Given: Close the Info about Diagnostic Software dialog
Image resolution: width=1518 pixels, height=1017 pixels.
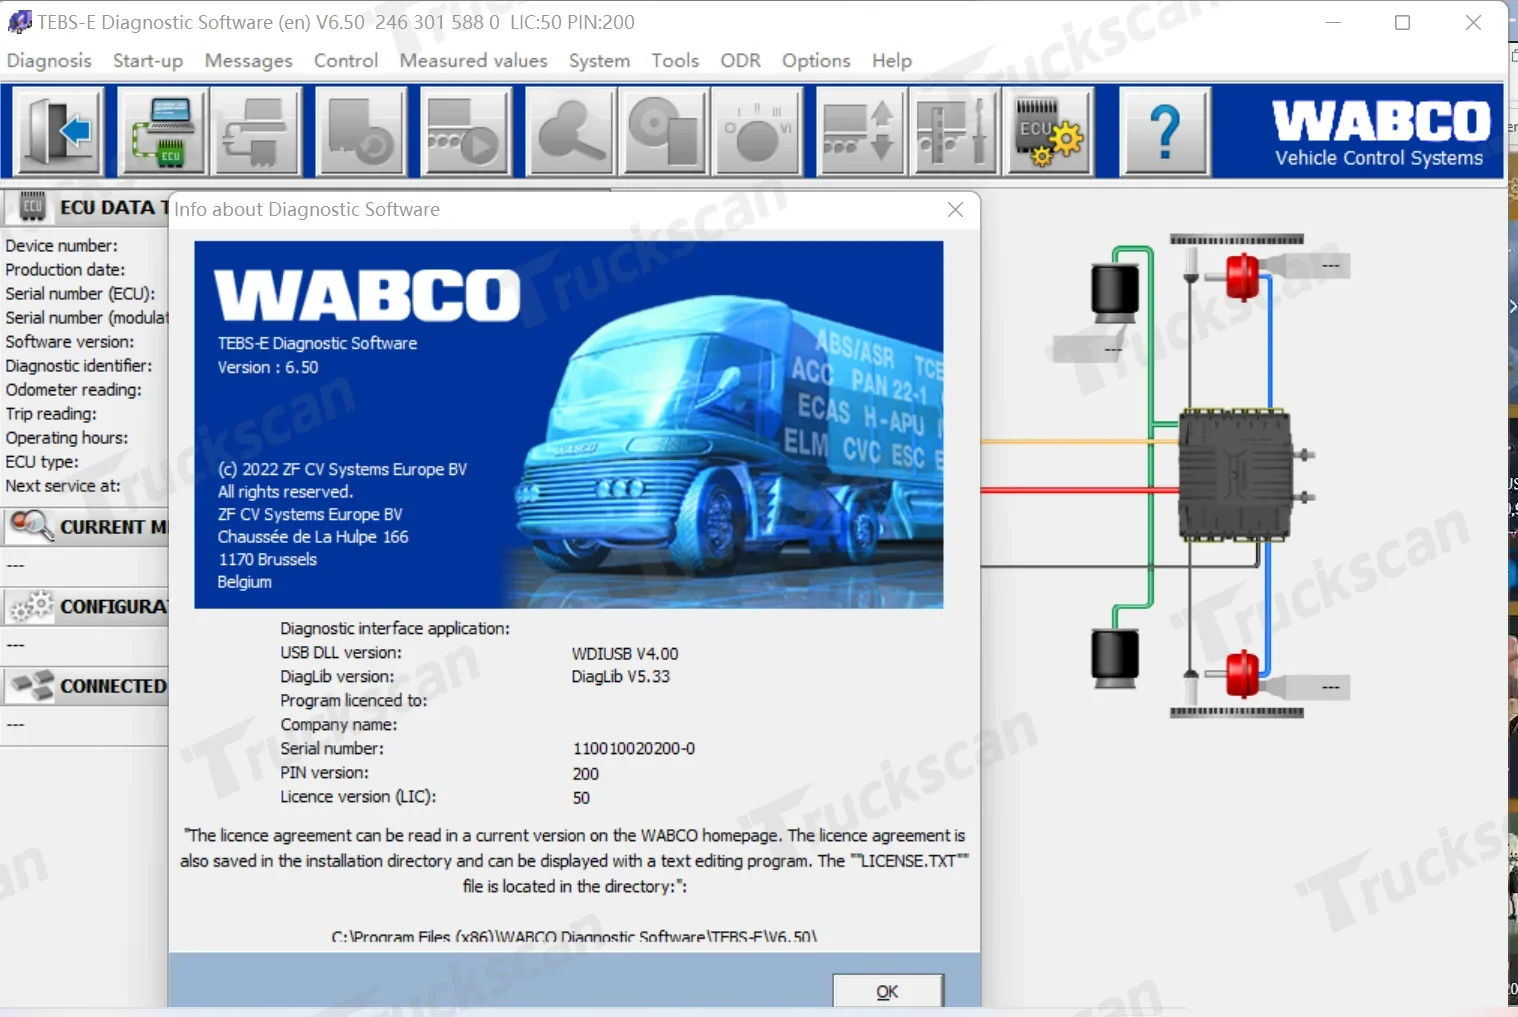Looking at the screenshot, I should [954, 209].
